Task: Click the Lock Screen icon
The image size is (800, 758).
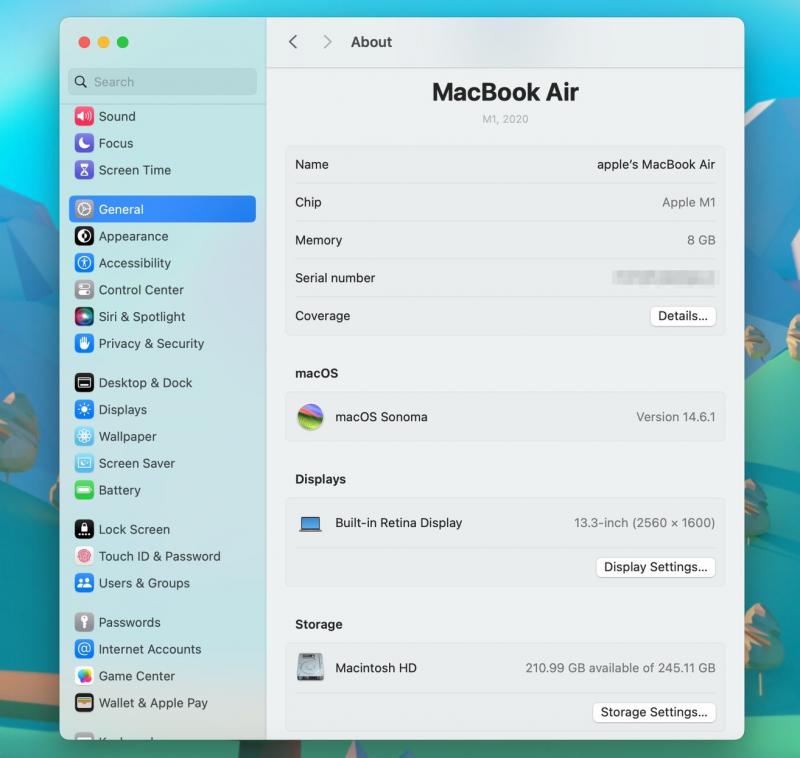Action: [x=84, y=529]
